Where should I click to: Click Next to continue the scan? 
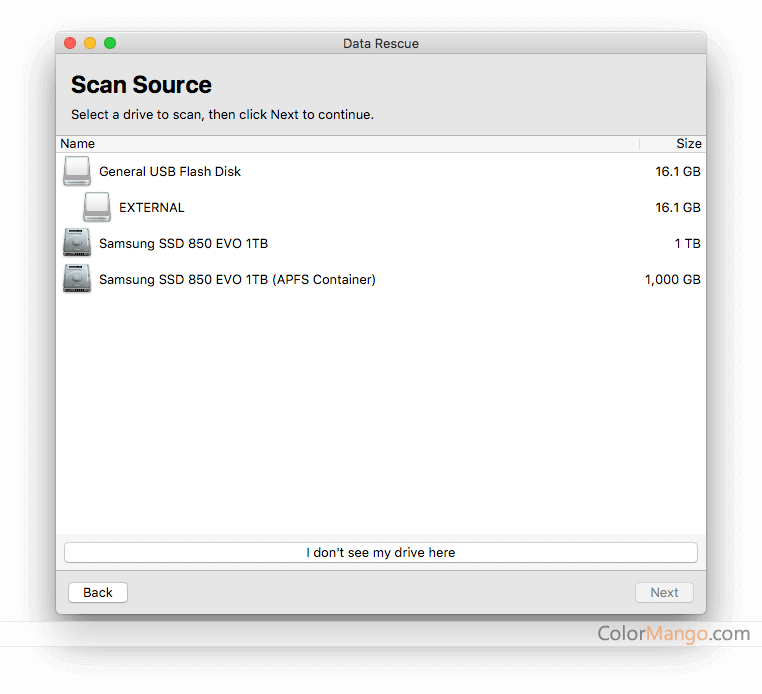click(664, 592)
